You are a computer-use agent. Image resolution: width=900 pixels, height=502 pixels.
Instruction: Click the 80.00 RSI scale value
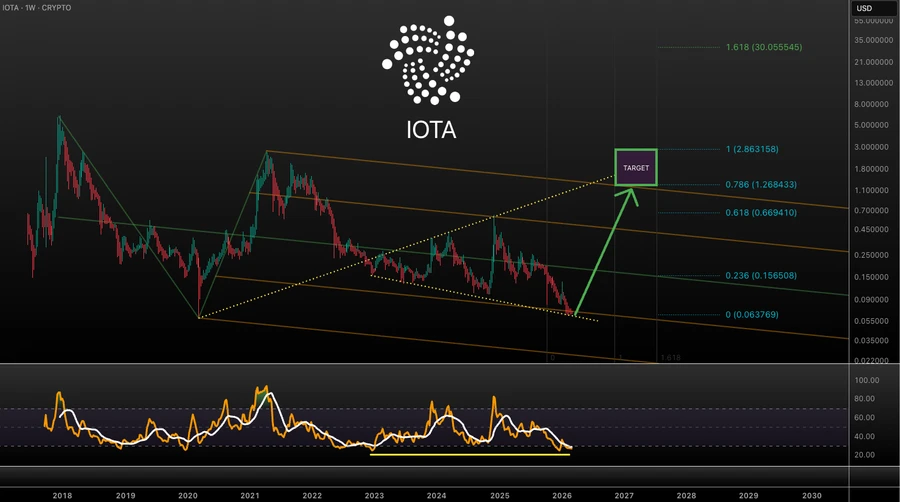coord(865,399)
